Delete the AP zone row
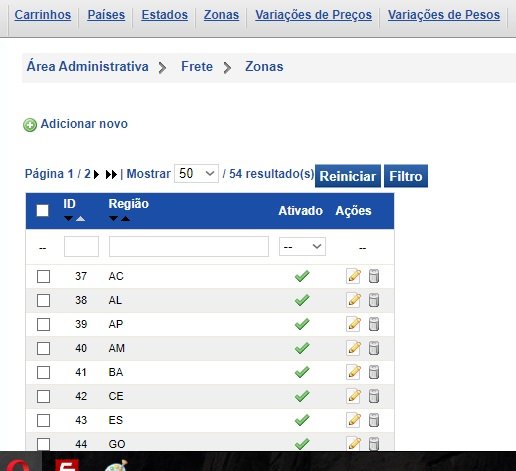 374,324
